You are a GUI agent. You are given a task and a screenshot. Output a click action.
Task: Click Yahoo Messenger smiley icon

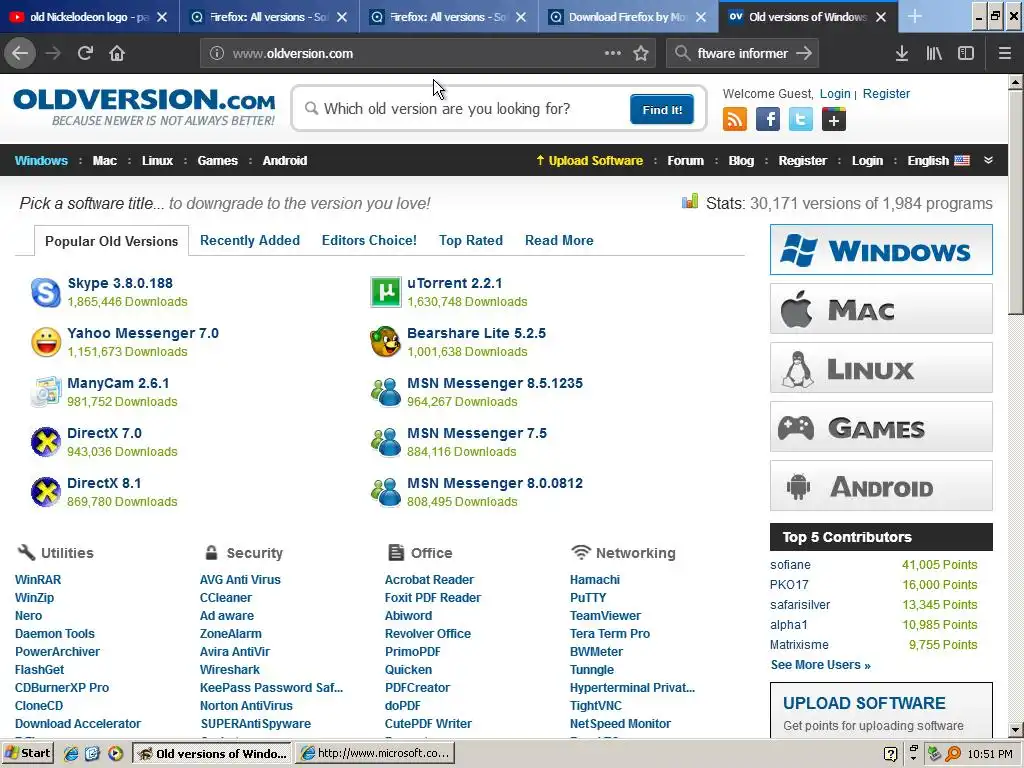click(x=46, y=342)
